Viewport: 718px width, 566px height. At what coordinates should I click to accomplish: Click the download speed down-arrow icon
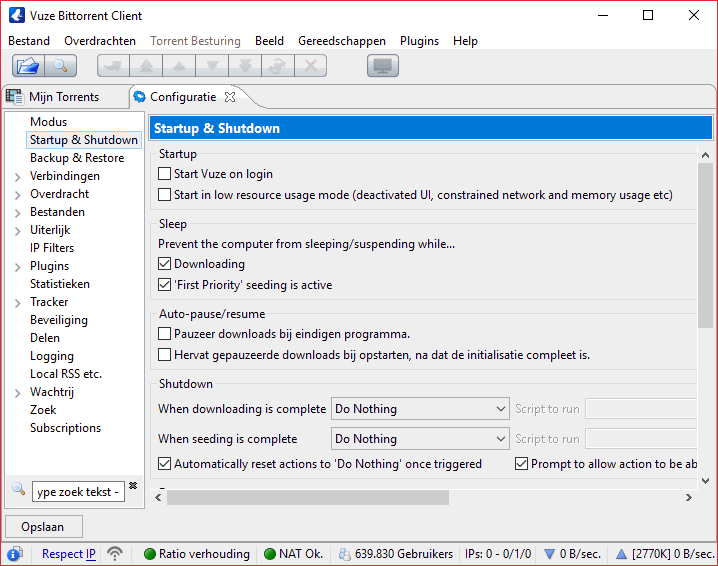pos(549,554)
